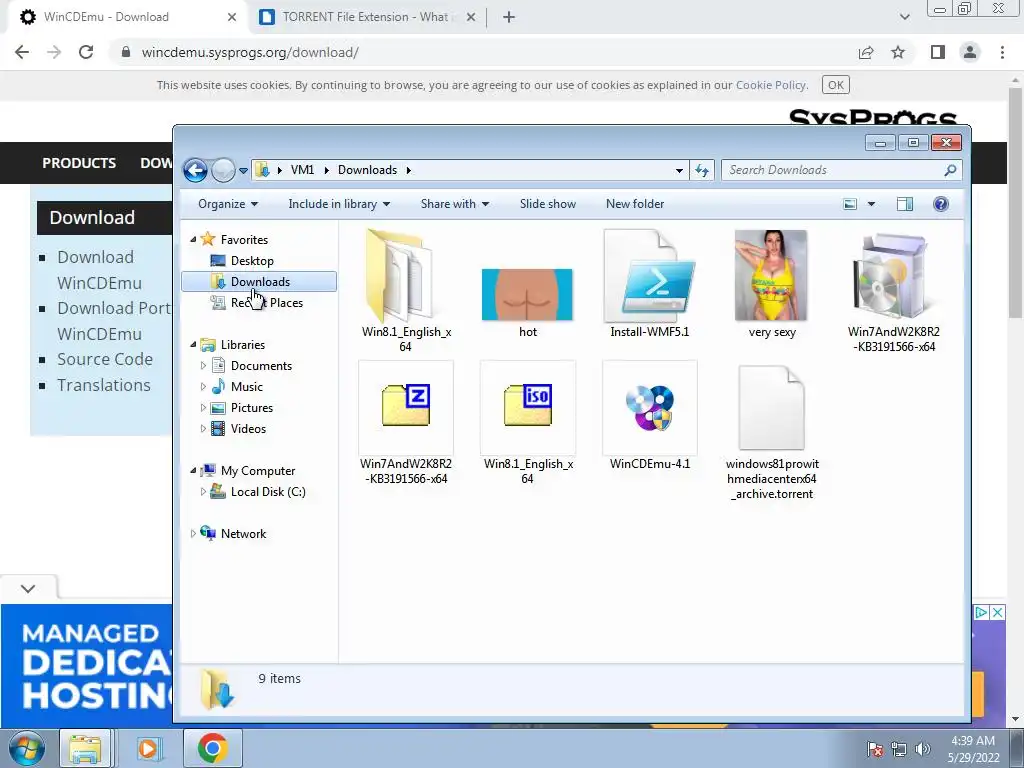The height and width of the screenshot is (768, 1024).
Task: Expand the Pictures library
Action: click(203, 408)
